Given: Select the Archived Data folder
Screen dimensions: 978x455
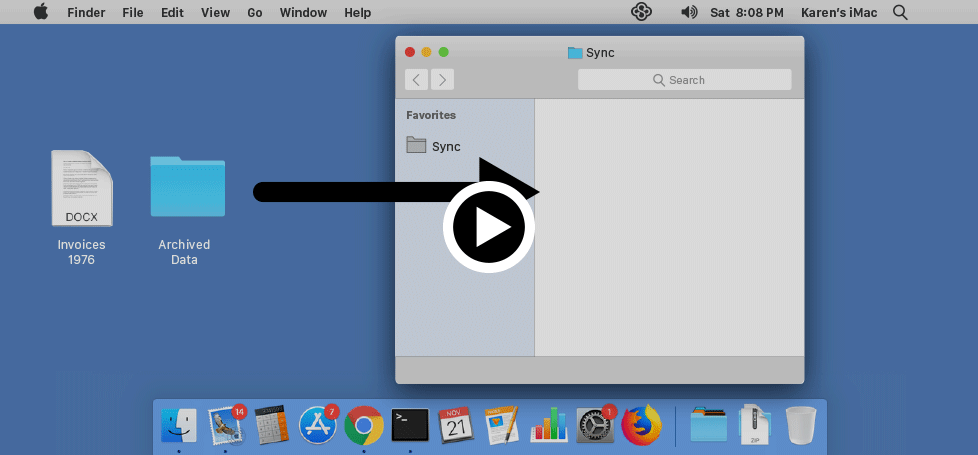Looking at the screenshot, I should coord(187,187).
